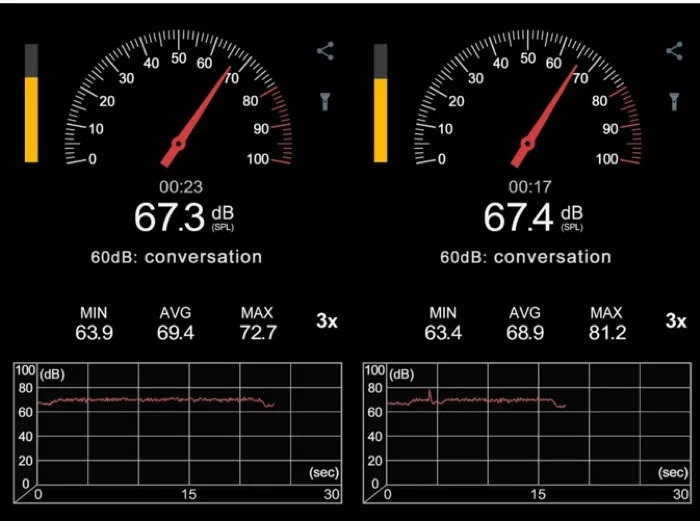This screenshot has height=527, width=700.
Task: Click the right '60dB: conversation' label
Action: [526, 257]
